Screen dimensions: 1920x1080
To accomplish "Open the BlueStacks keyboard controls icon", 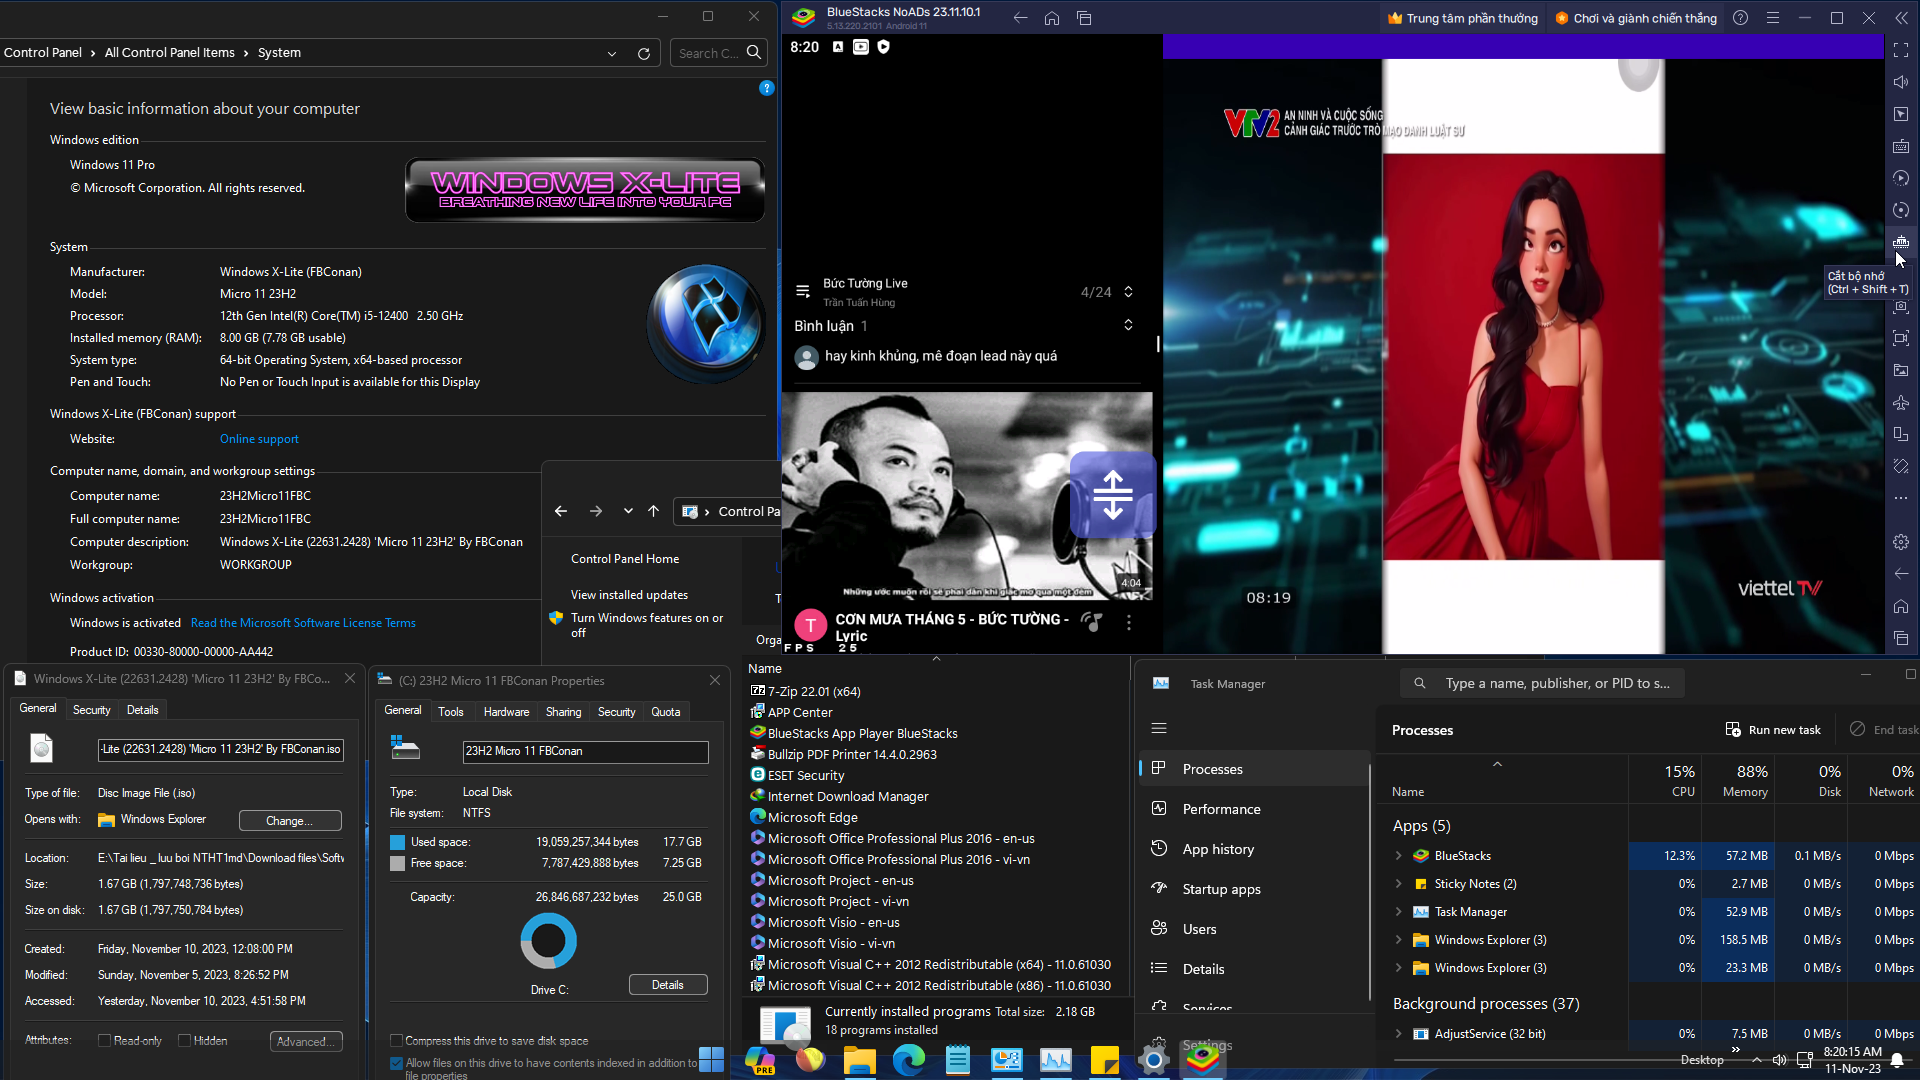I will point(1901,146).
